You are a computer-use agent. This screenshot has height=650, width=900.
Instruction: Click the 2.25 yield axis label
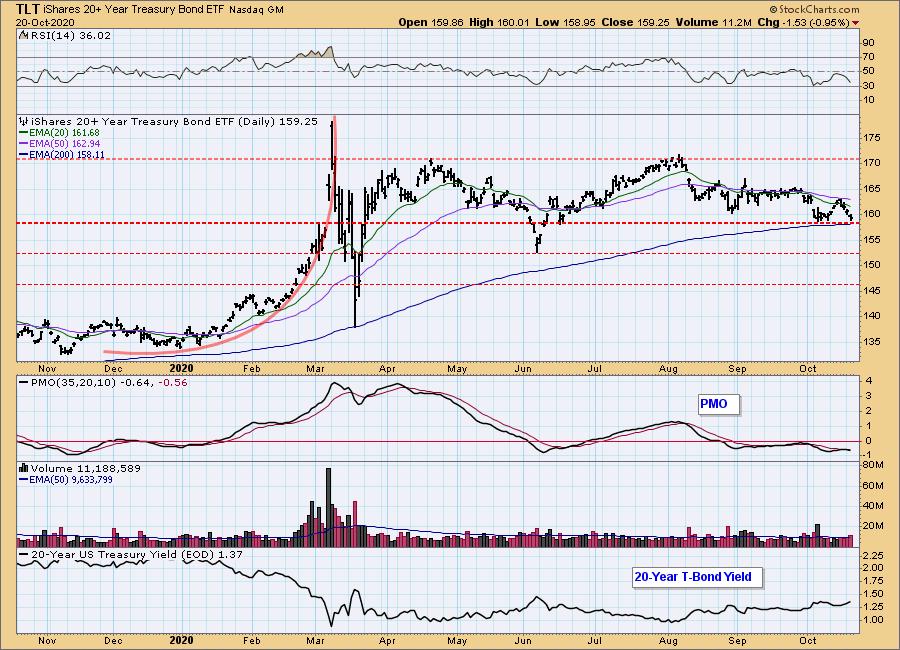tap(872, 555)
